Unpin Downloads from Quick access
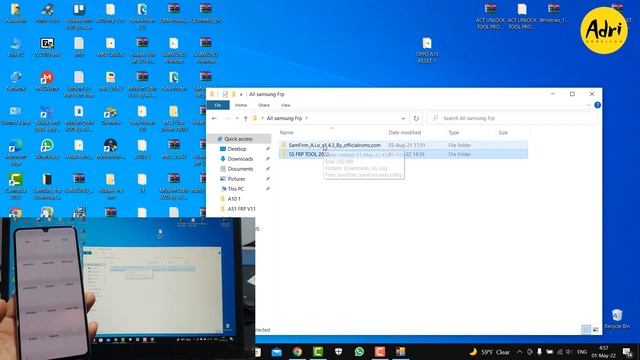The image size is (640, 360). [x=268, y=159]
